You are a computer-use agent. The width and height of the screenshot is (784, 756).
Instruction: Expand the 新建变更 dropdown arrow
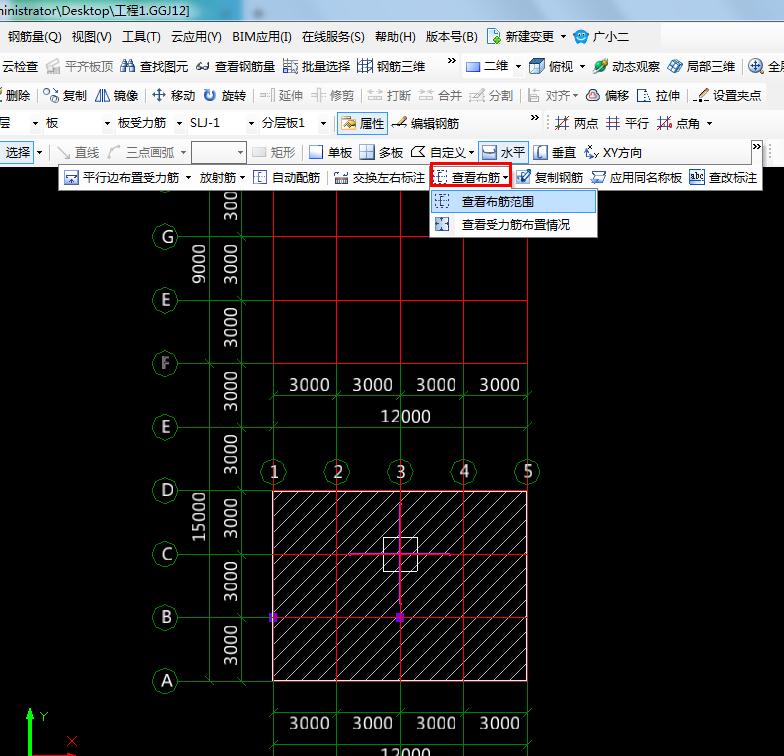click(x=564, y=36)
